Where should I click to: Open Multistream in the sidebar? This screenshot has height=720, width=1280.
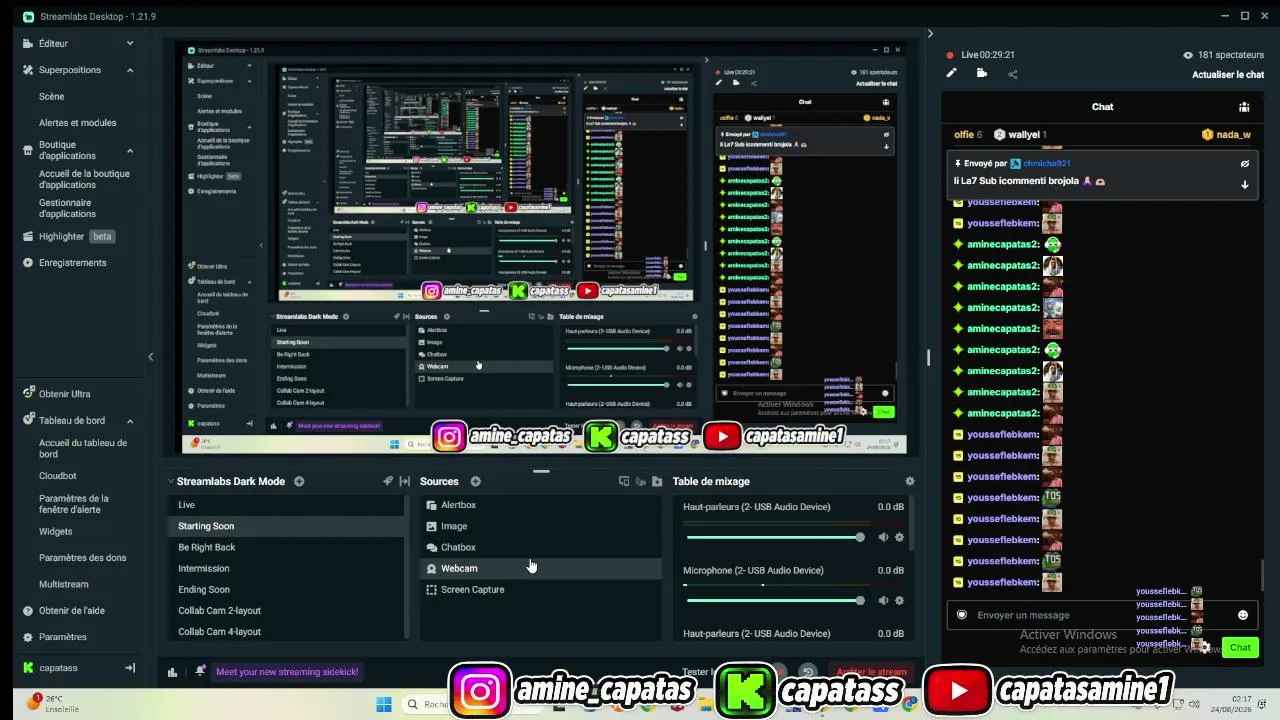click(x=64, y=584)
